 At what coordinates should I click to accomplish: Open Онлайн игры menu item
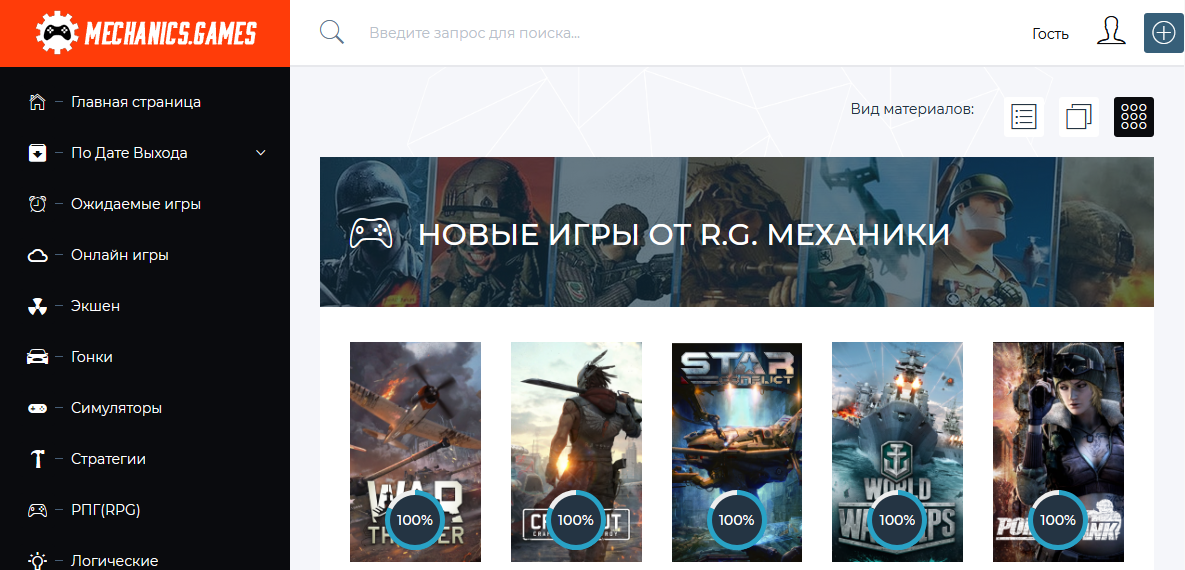(x=119, y=255)
